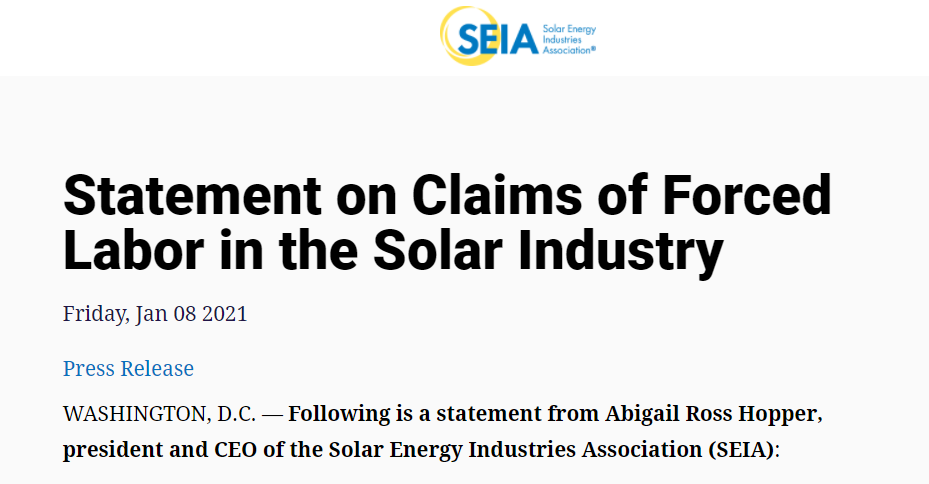Viewport: 929px width, 484px height.
Task: Click the small 'Solar Energy Industries Association' logo text
Action: (567, 39)
